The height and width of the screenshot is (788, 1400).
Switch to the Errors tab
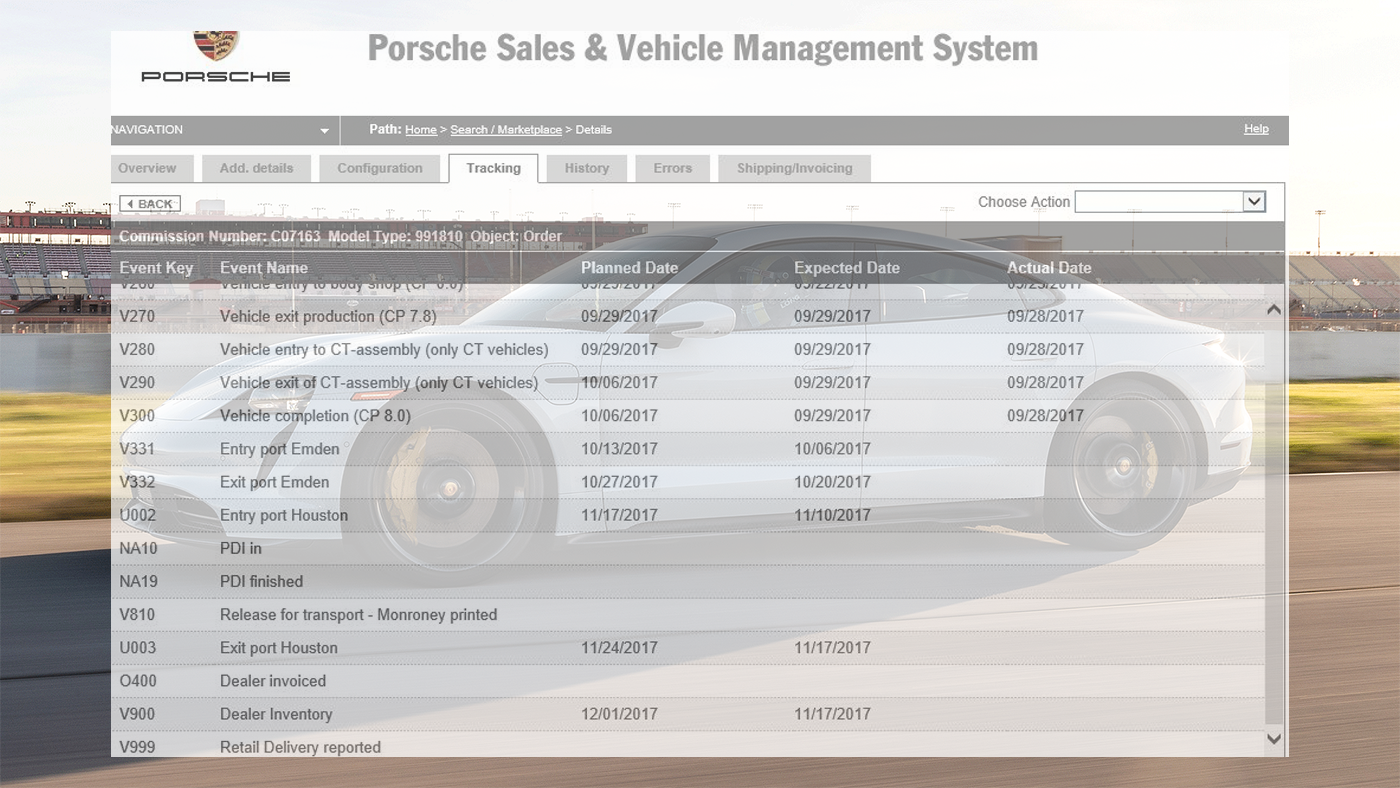pos(673,168)
